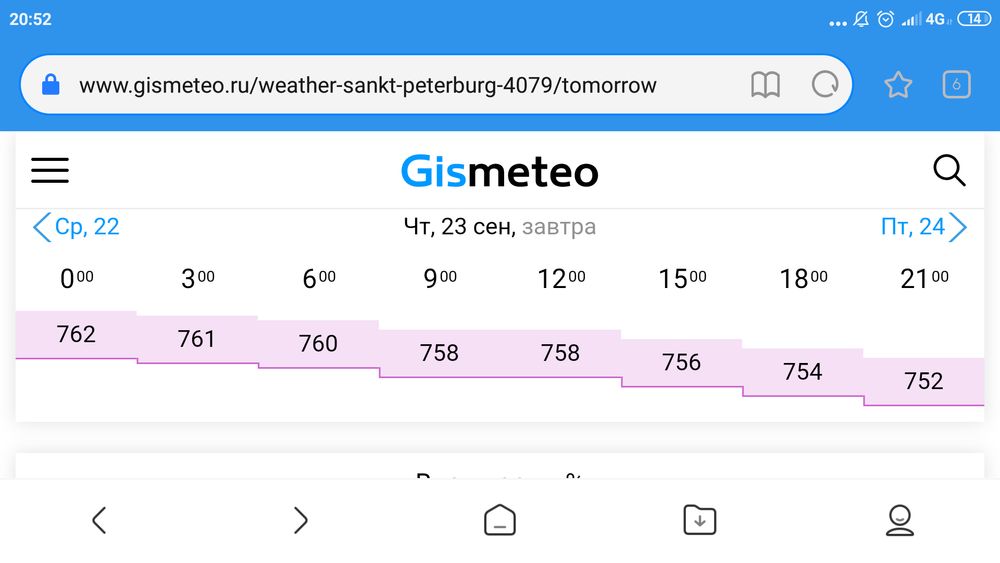
Task: Open the tab switcher showing 6 tabs
Action: point(956,85)
